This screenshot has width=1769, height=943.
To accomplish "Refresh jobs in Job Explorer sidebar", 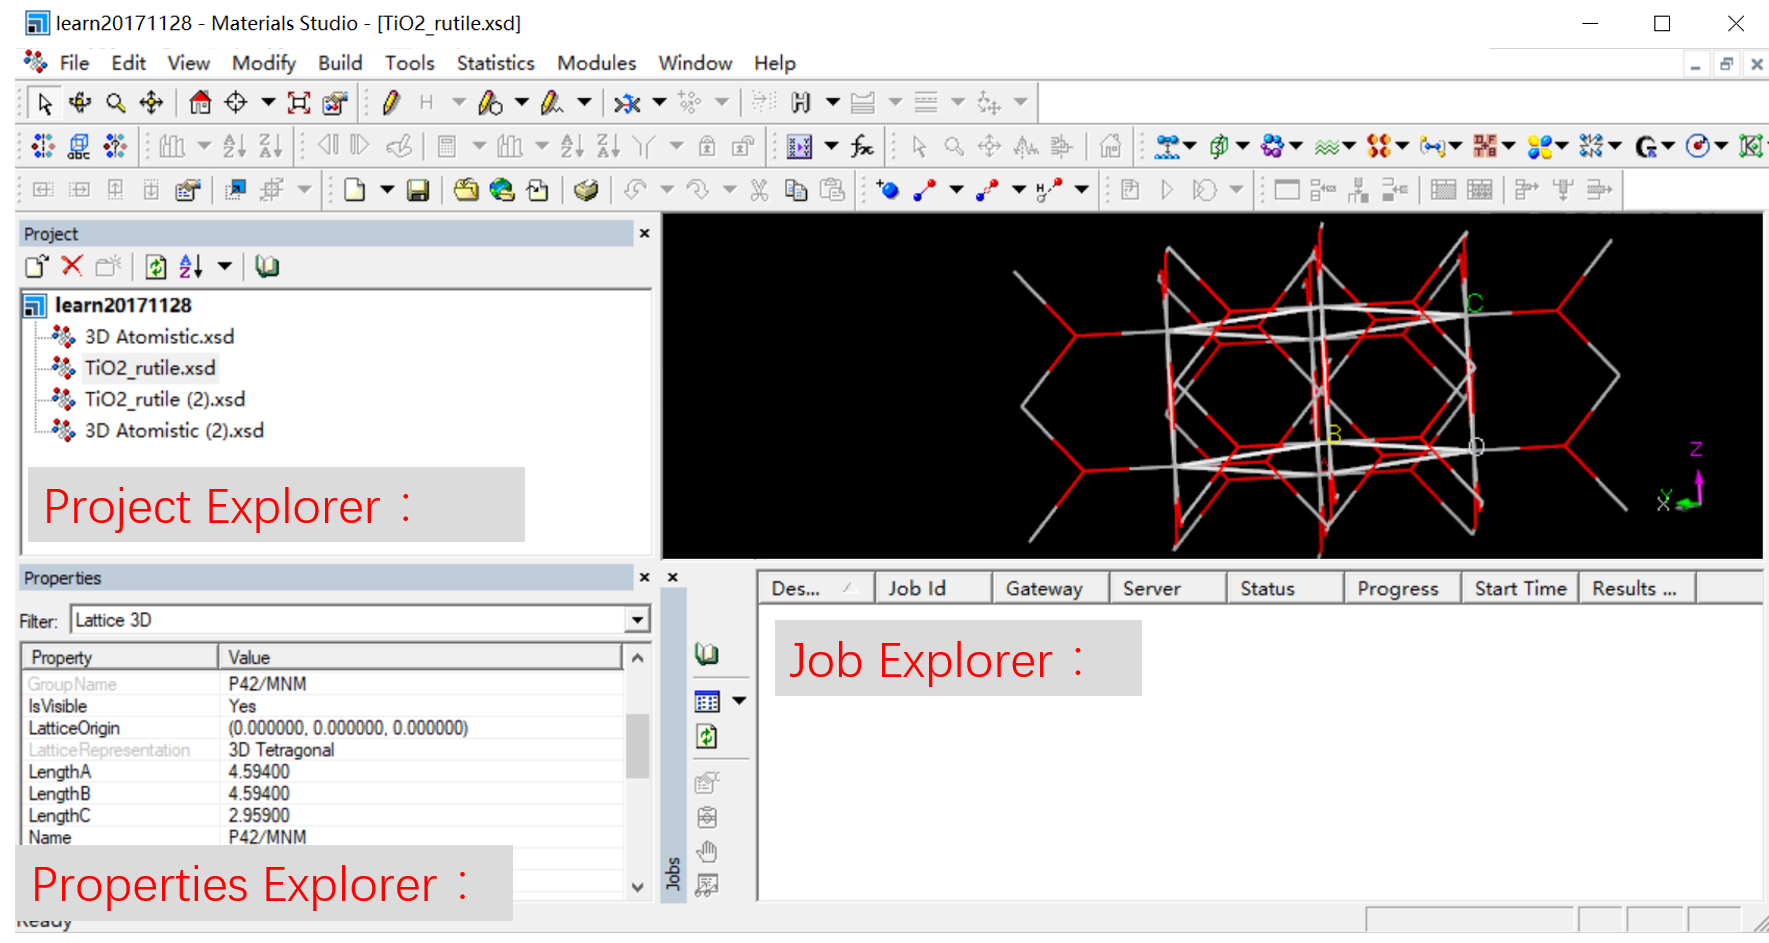I will point(707,737).
